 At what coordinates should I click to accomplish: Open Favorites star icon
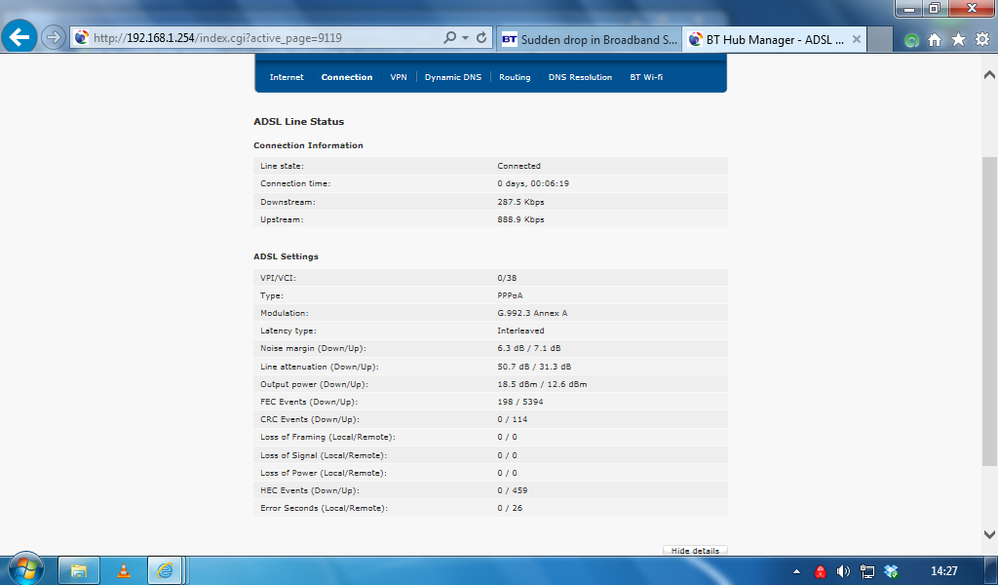958,39
